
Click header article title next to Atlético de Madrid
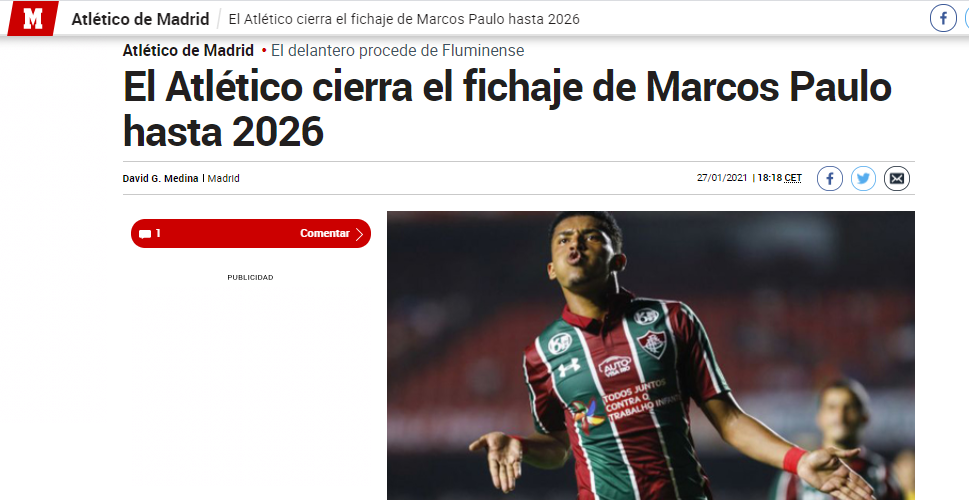pos(404,19)
